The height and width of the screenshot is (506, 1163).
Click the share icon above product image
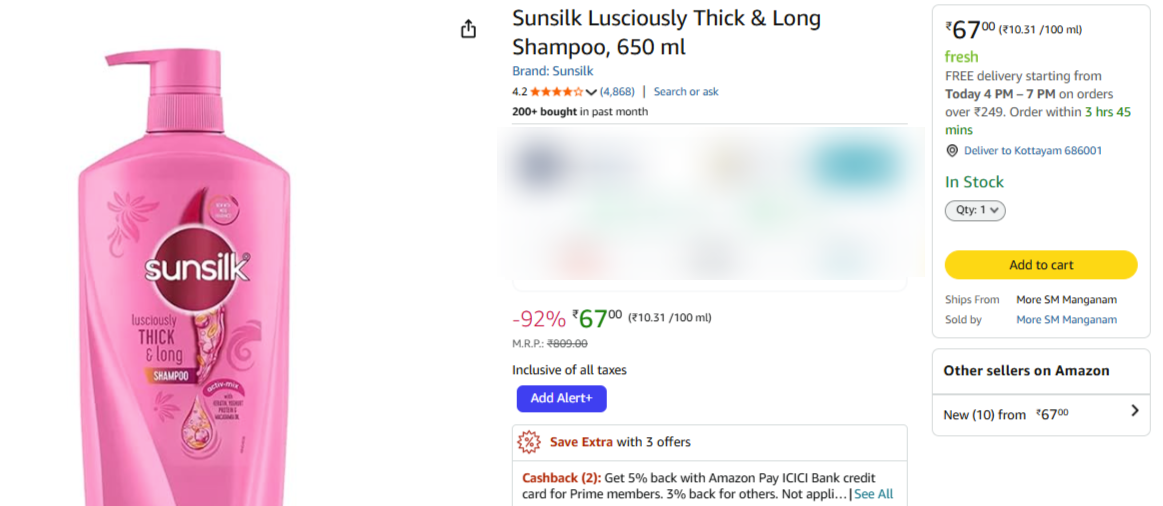click(x=468, y=30)
